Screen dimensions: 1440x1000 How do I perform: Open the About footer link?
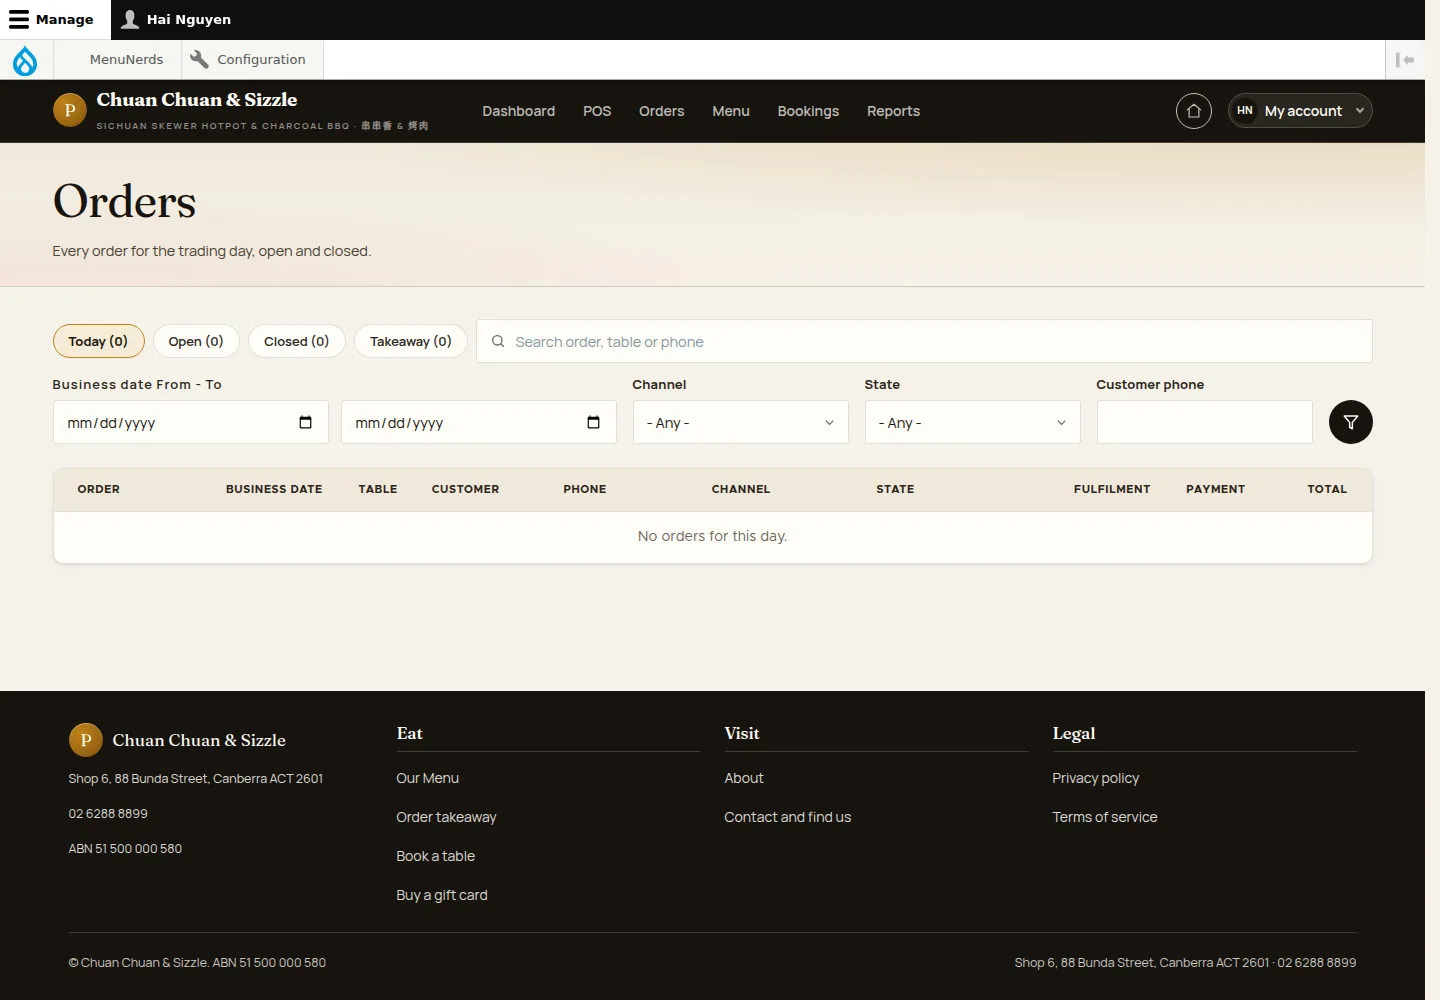(744, 778)
